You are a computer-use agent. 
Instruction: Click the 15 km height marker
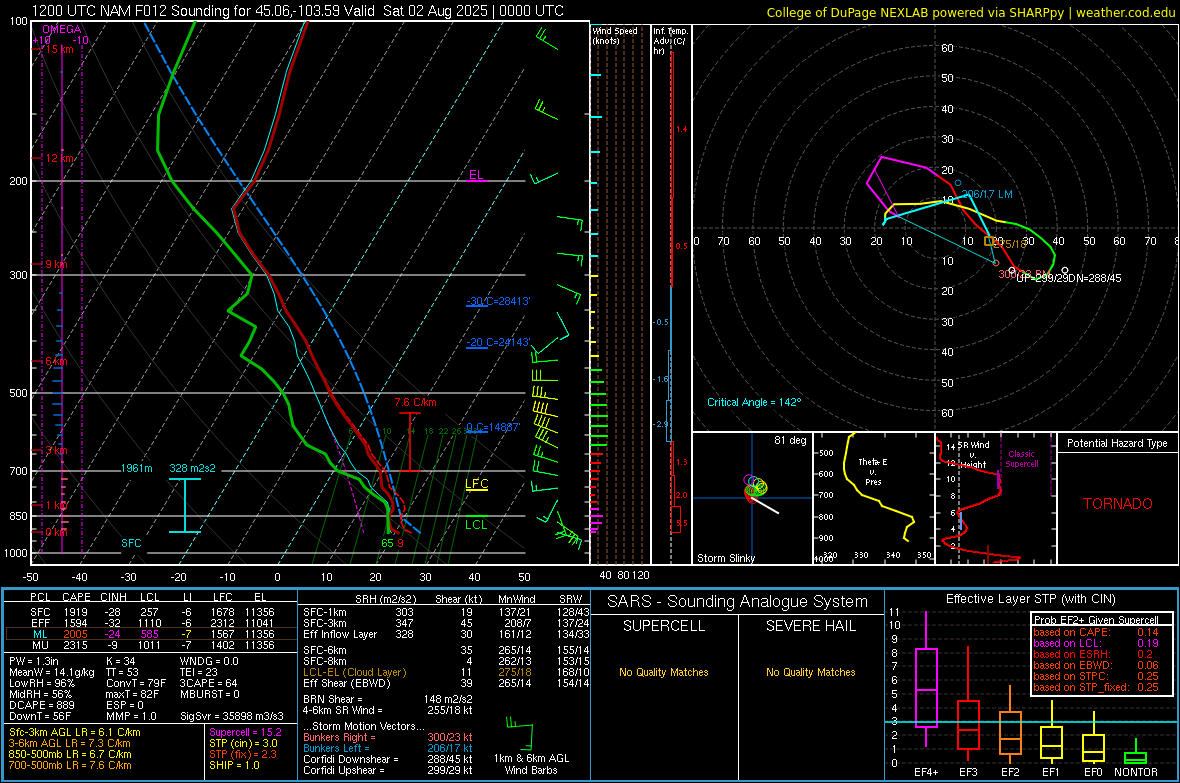coord(59,49)
